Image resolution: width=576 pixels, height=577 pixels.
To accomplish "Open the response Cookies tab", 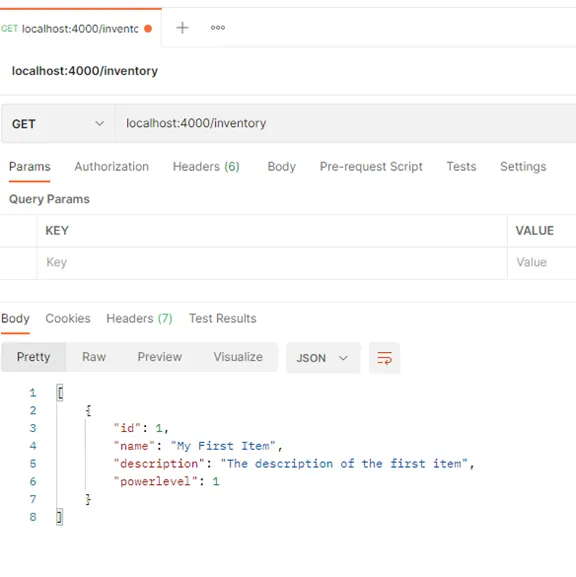I will point(68,318).
